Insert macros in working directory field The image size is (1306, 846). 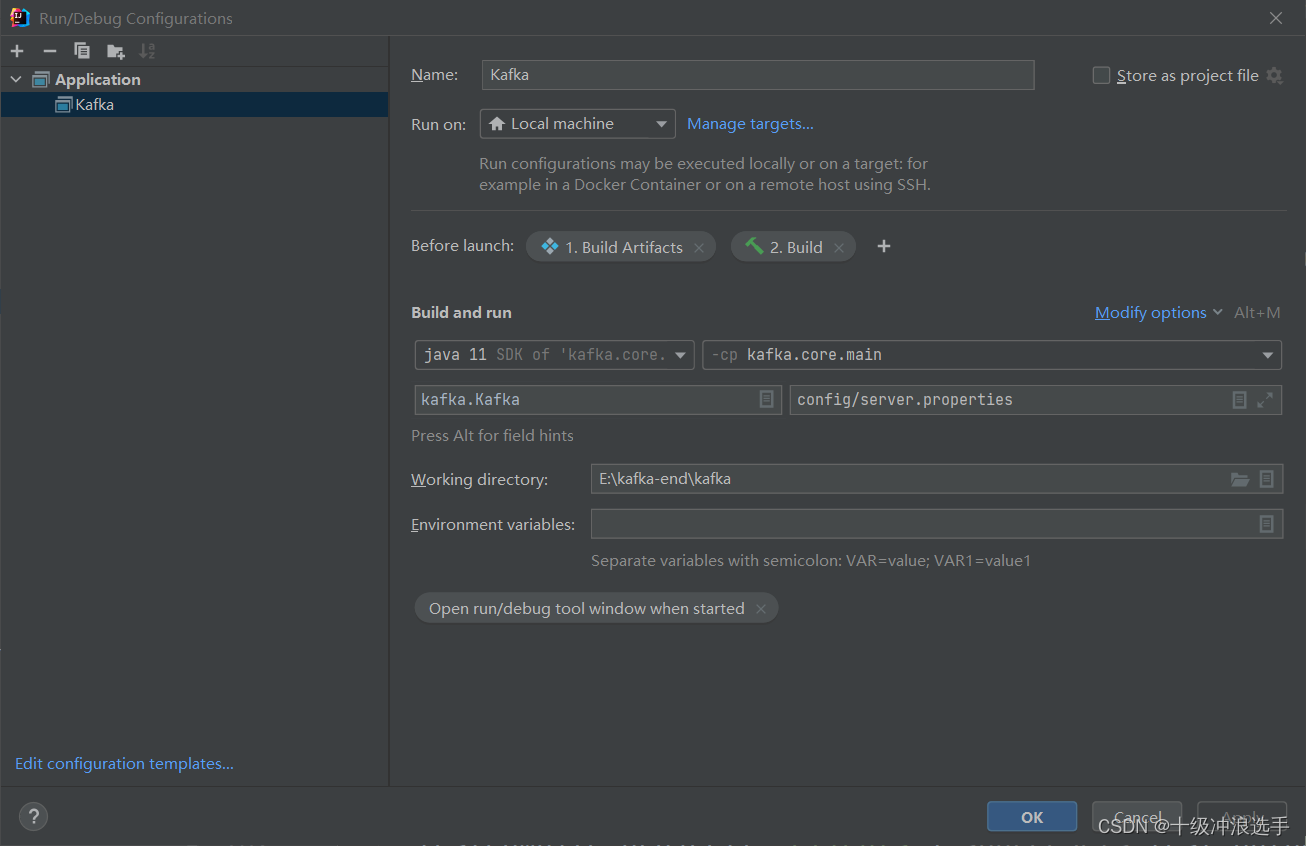pos(1266,479)
